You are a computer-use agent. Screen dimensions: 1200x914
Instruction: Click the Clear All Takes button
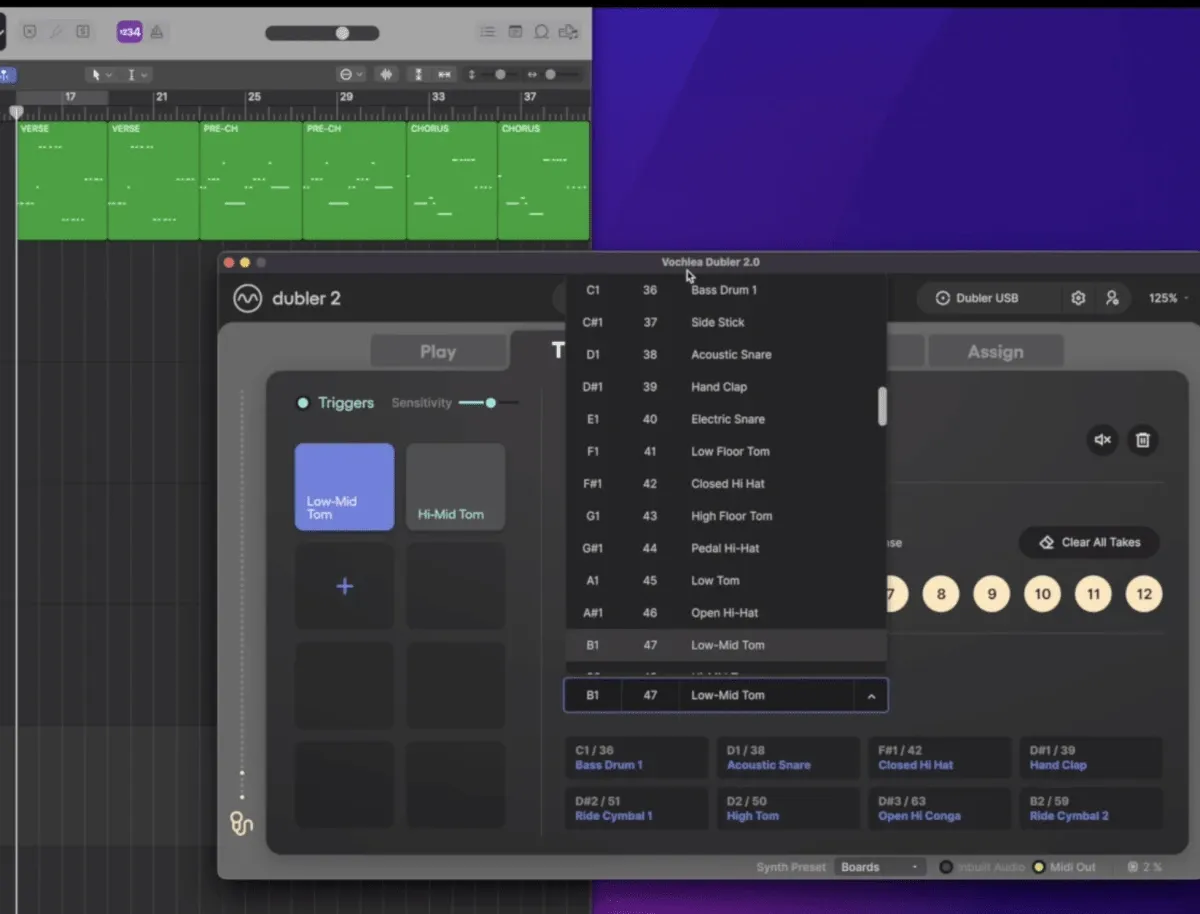[1089, 542]
